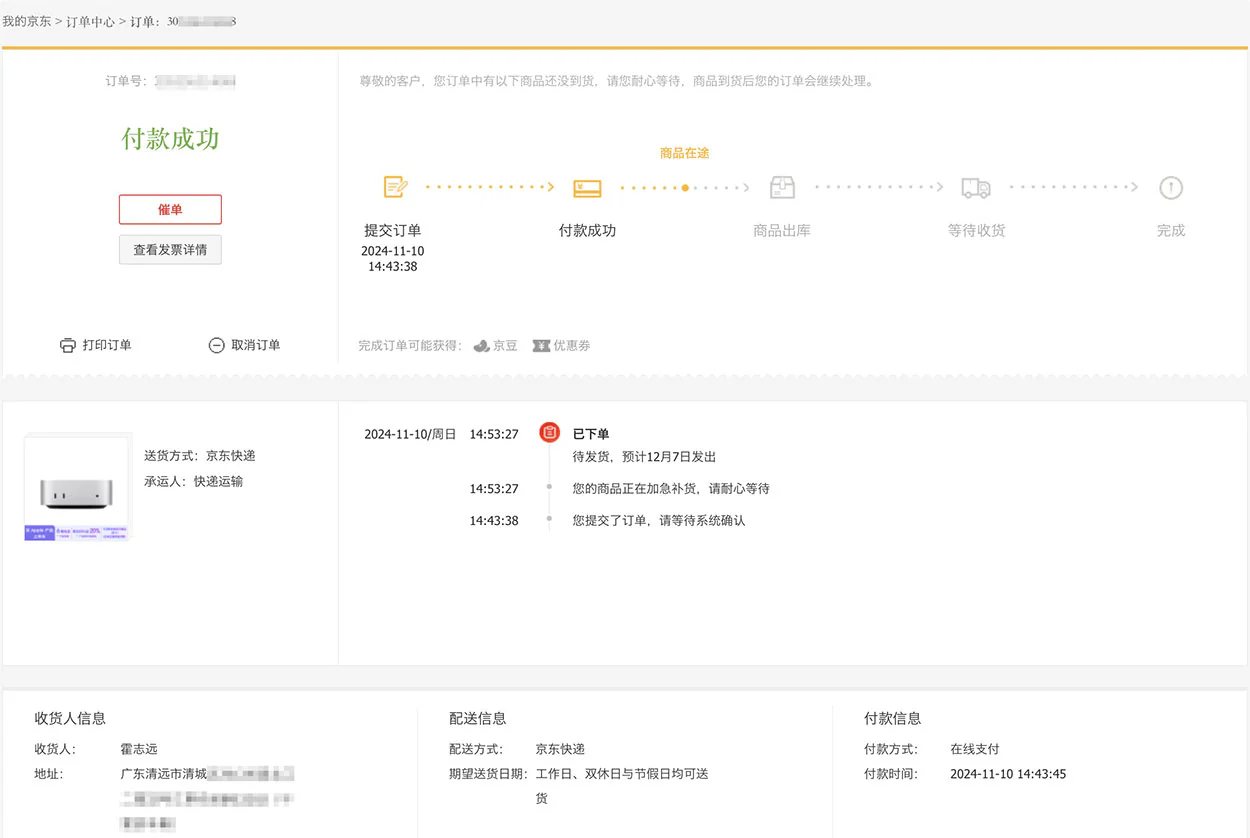The image size is (1250, 838).
Task: Click the 京豆 reward label
Action: [505, 345]
